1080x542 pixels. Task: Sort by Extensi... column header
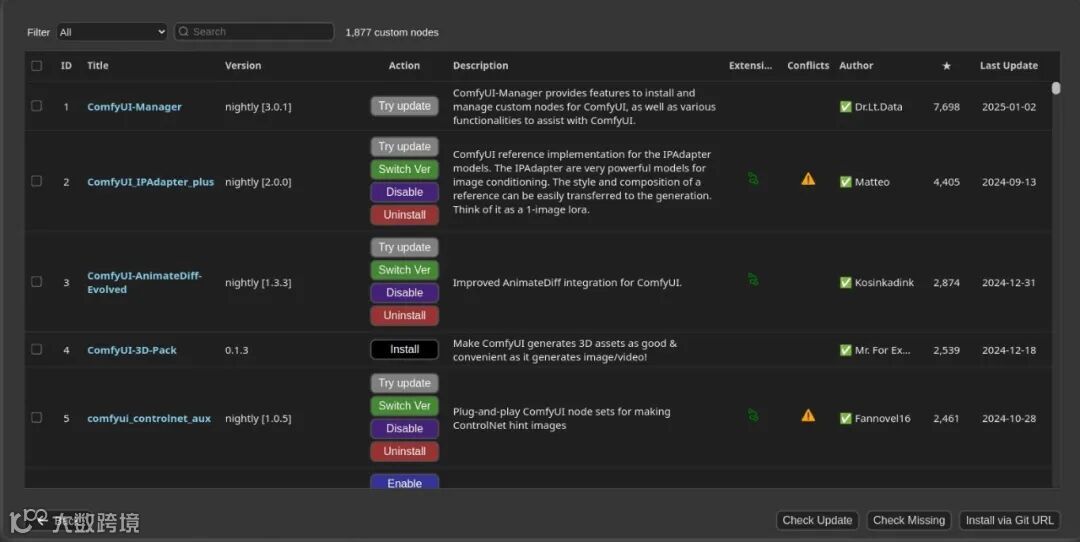pos(751,65)
